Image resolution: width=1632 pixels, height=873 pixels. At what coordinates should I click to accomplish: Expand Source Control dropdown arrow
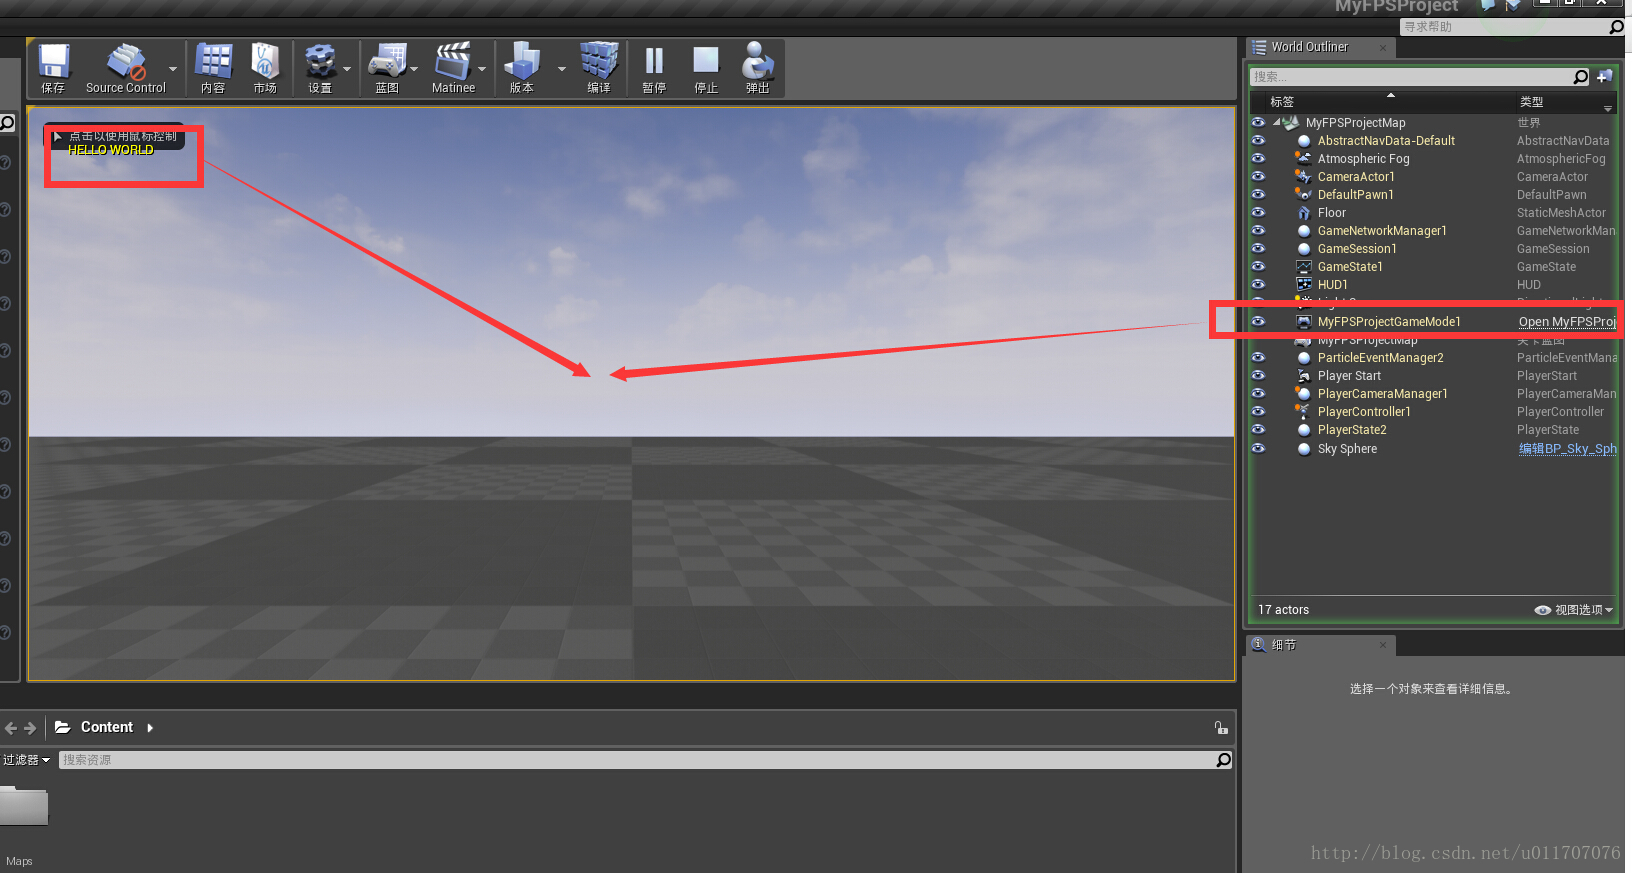[x=173, y=69]
